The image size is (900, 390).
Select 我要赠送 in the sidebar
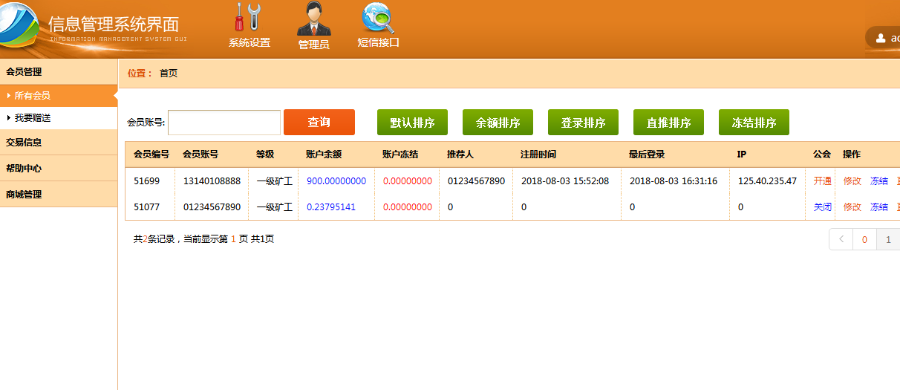point(59,118)
